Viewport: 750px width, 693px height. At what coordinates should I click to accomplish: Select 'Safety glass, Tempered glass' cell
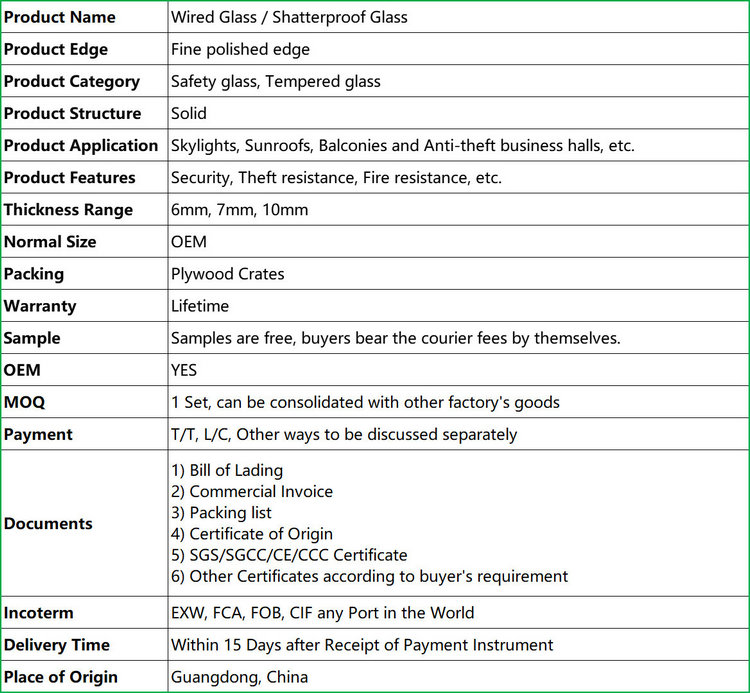point(275,81)
